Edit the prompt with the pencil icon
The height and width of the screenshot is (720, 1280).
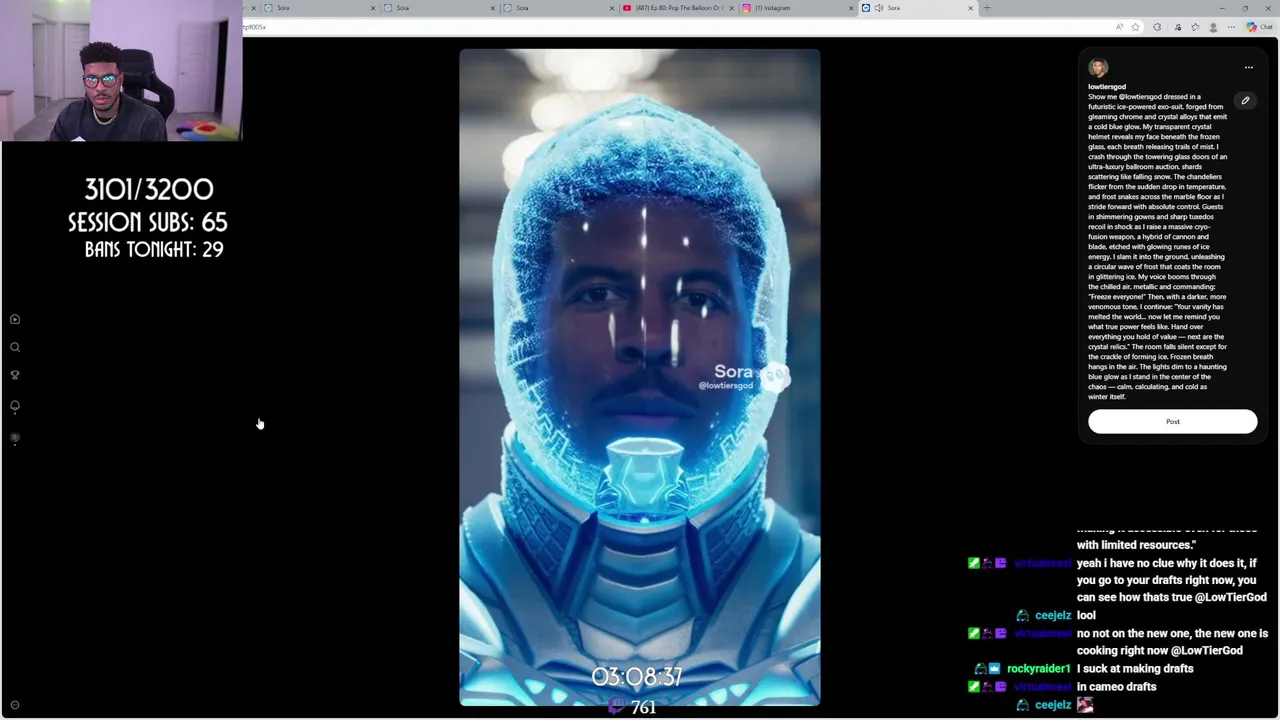(1245, 100)
